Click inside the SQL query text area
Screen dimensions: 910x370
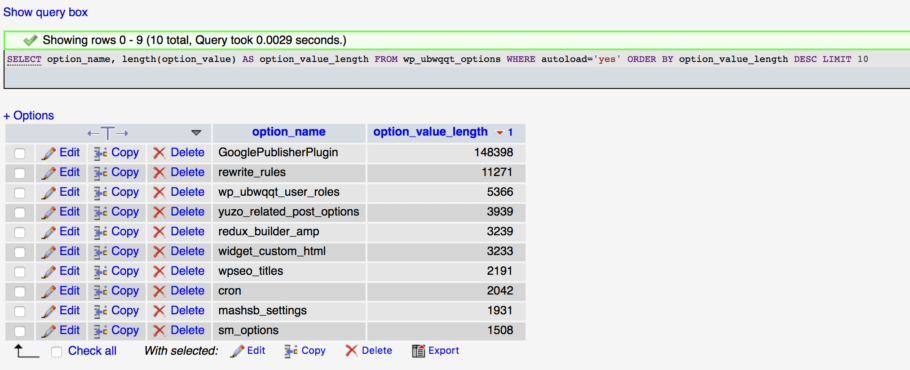455,70
